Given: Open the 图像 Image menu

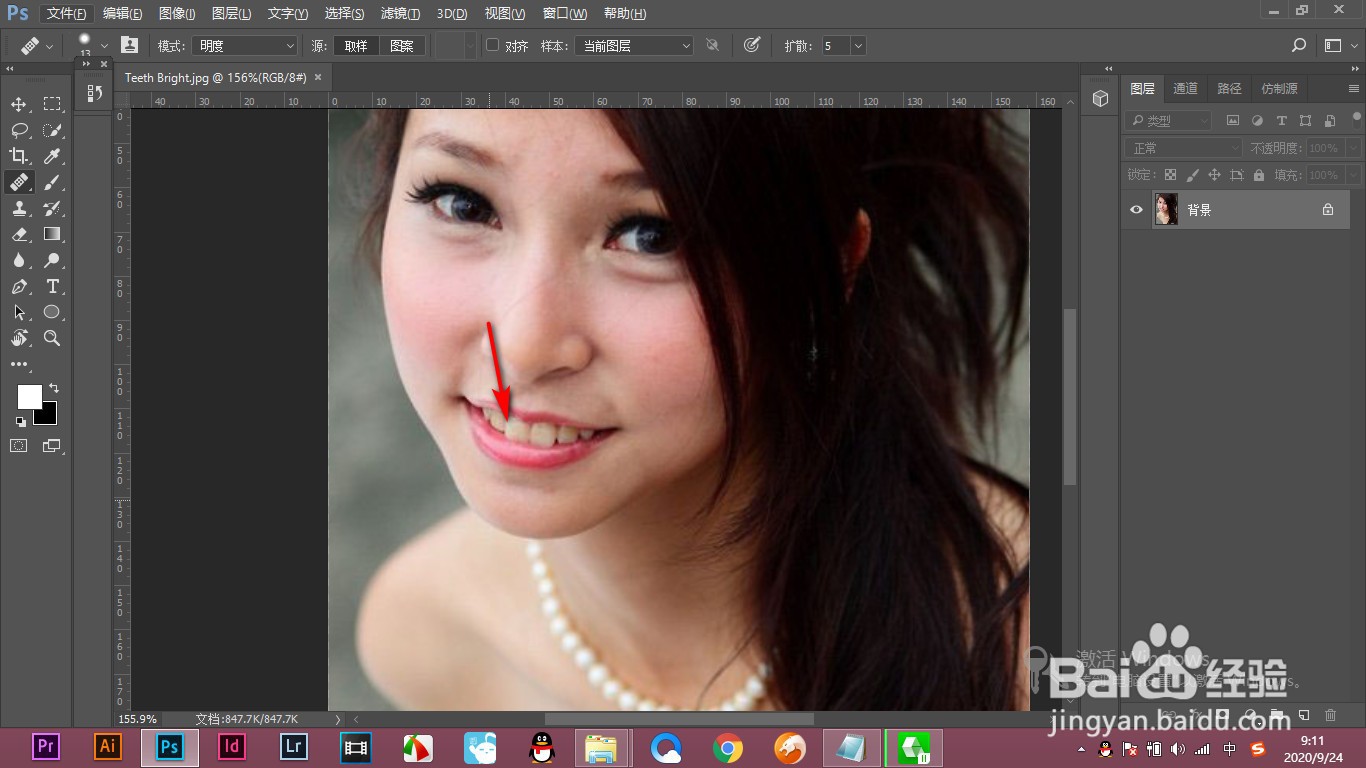Looking at the screenshot, I should [177, 14].
